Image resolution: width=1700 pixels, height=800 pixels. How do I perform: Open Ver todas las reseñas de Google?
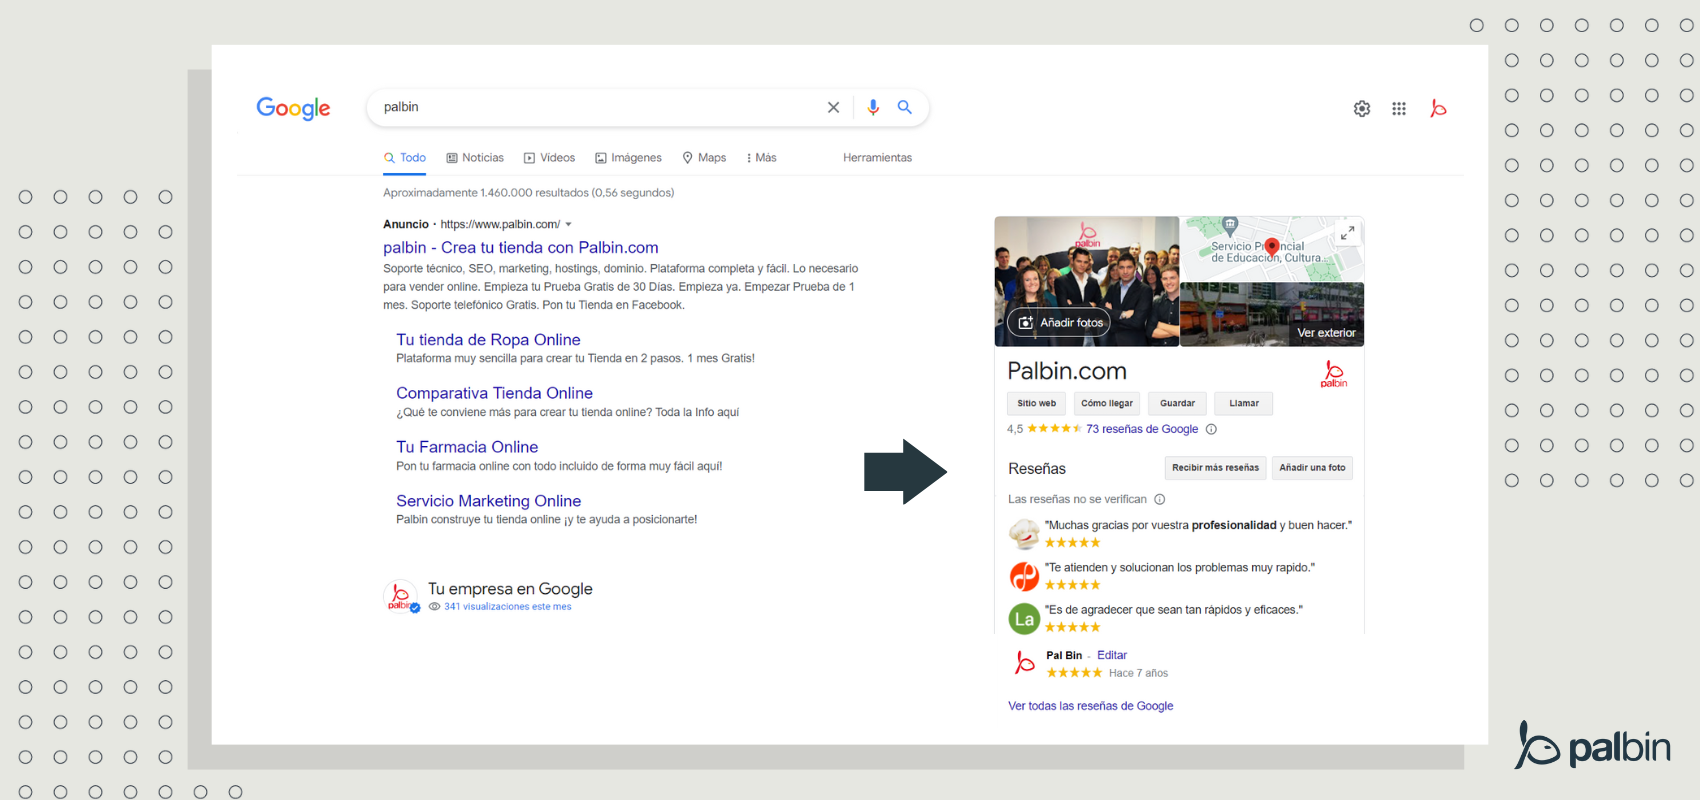click(1090, 706)
